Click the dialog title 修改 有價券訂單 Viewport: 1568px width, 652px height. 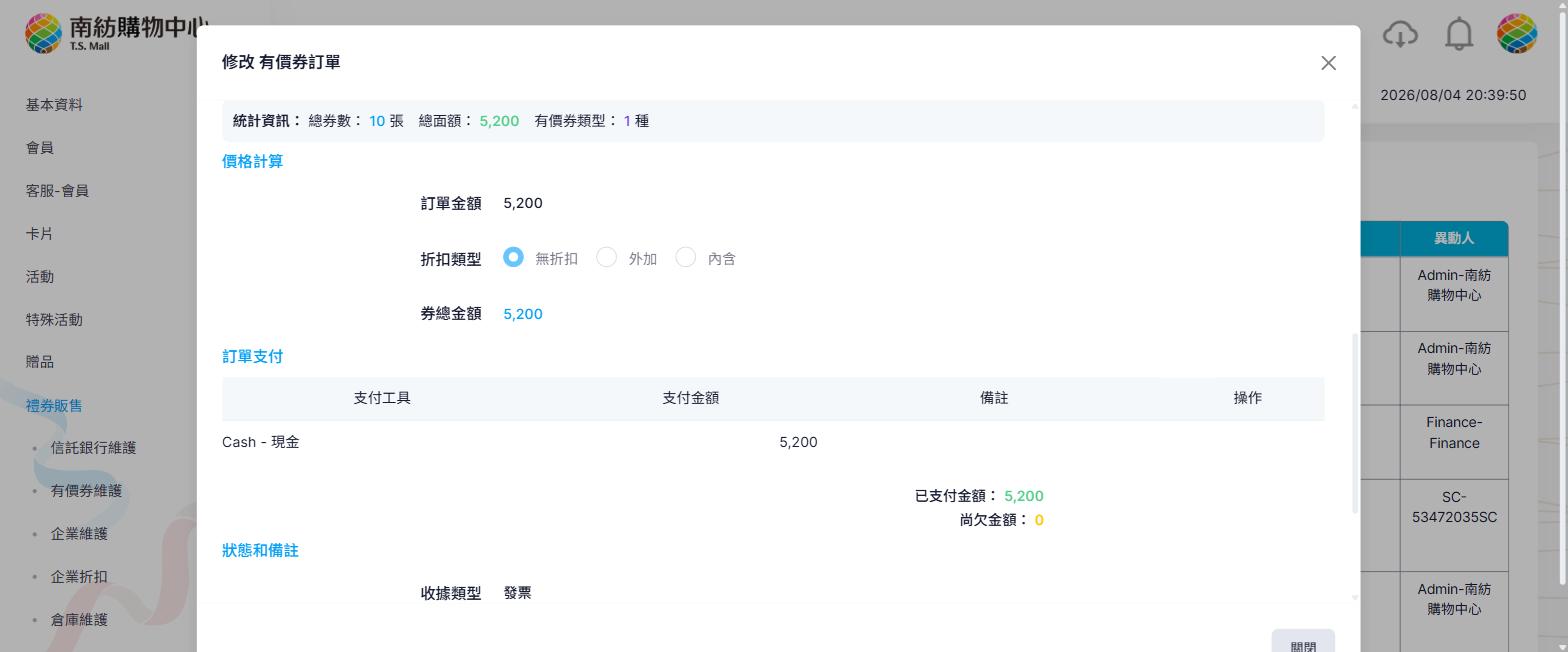[281, 62]
